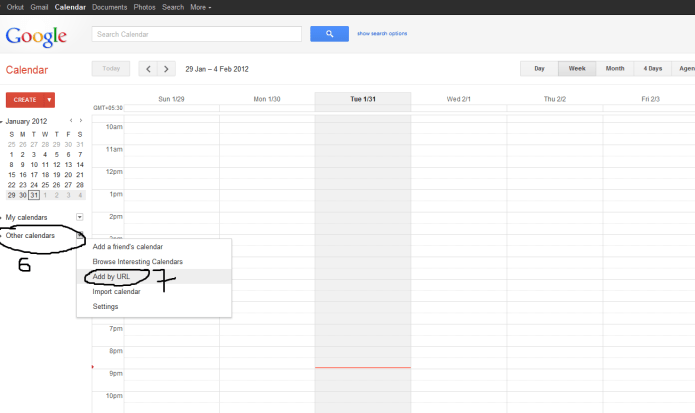Switch to 4 Days view
Image resolution: width=695 pixels, height=413 pixels.
[x=652, y=69]
